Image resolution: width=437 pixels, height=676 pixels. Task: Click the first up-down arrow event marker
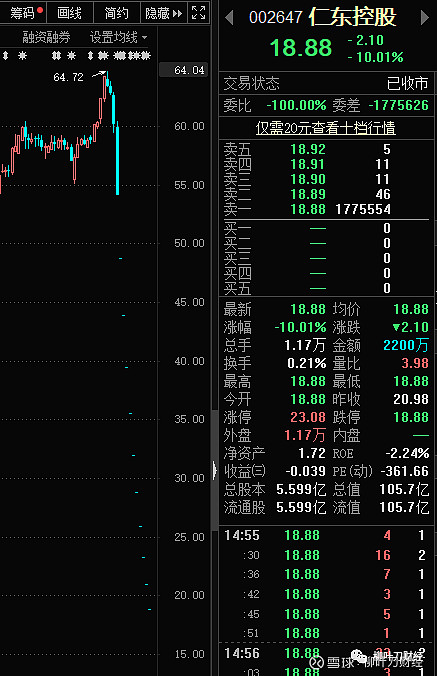(6, 56)
